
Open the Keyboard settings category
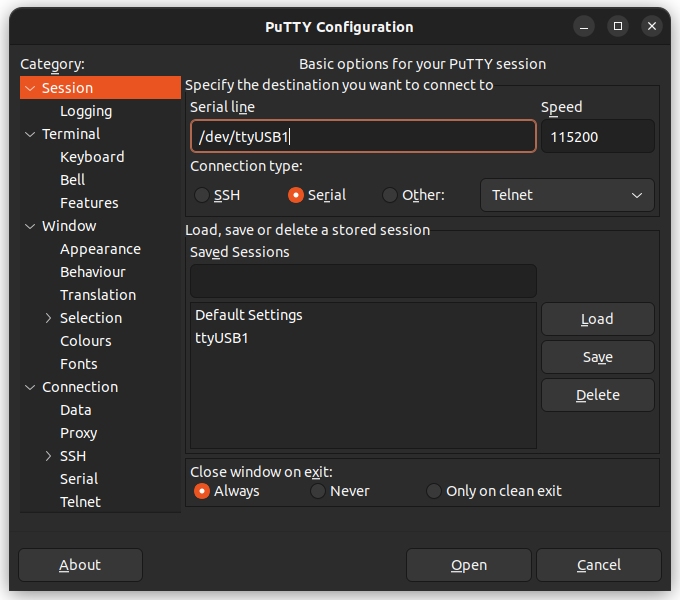coord(92,157)
